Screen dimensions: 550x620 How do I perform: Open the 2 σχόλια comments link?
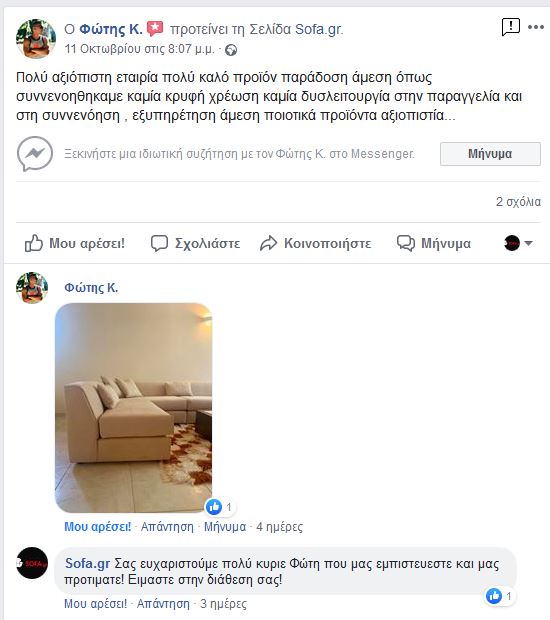[518, 202]
